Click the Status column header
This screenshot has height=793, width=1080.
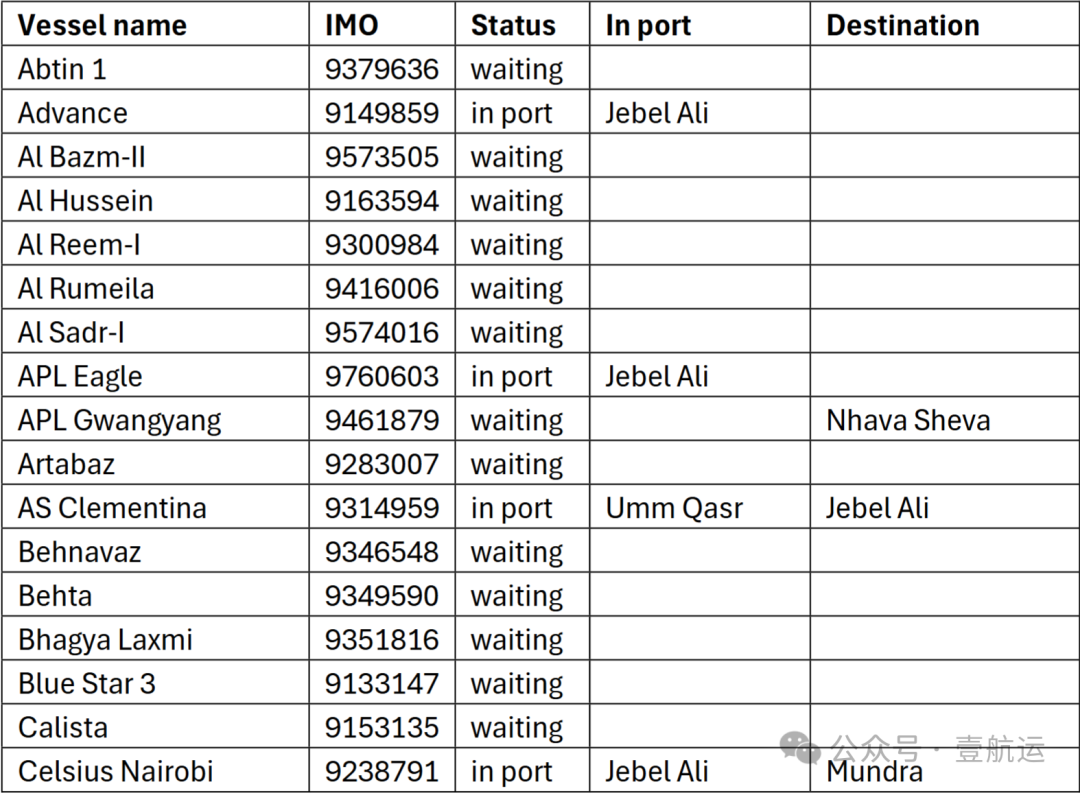[x=513, y=25]
